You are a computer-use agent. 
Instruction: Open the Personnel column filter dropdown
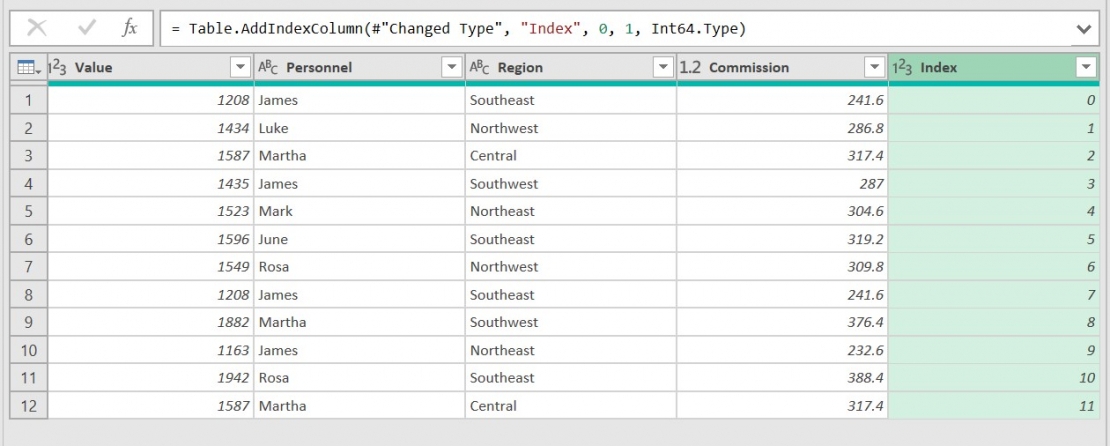click(x=451, y=67)
